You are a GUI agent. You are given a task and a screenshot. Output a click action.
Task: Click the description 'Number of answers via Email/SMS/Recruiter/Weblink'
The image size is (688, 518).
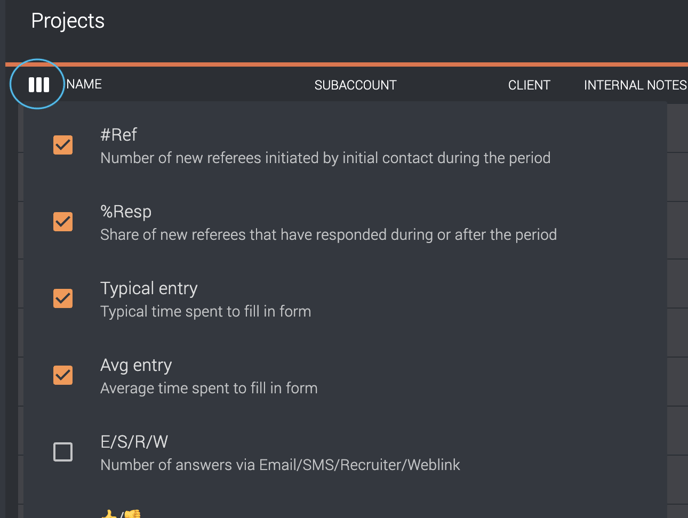coord(280,465)
